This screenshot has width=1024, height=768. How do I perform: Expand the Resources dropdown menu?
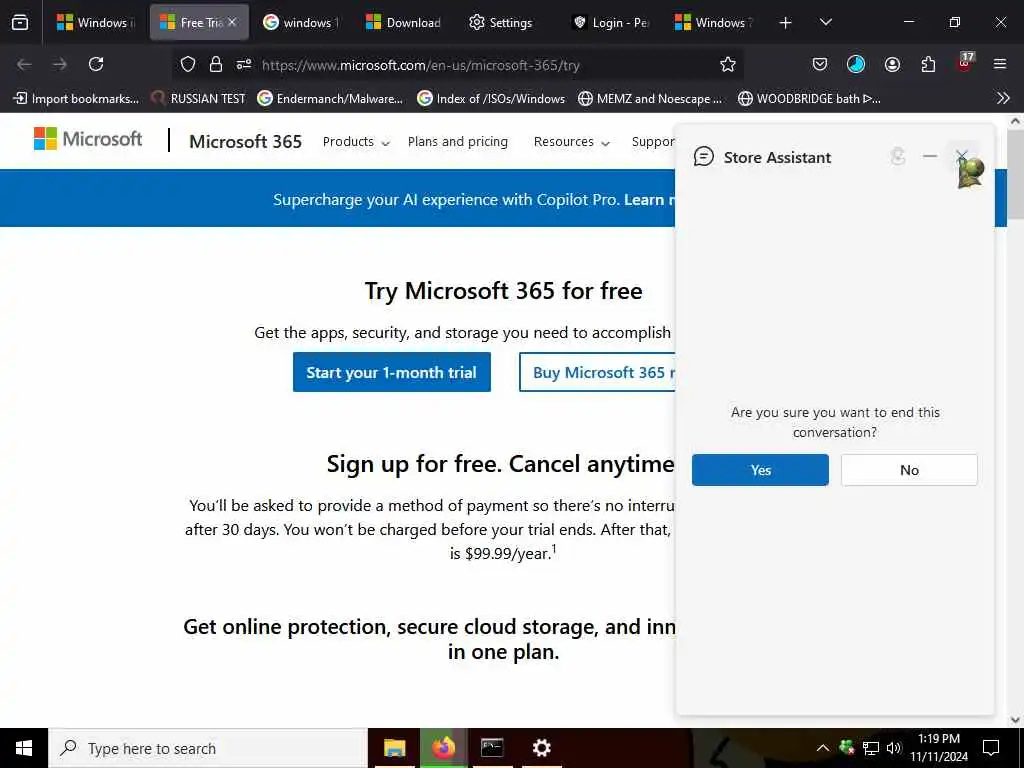tap(571, 142)
